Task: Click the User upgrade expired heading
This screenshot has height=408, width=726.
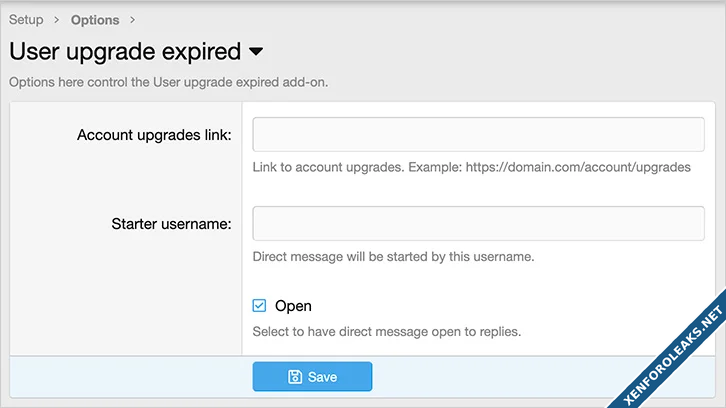Action: [125, 51]
